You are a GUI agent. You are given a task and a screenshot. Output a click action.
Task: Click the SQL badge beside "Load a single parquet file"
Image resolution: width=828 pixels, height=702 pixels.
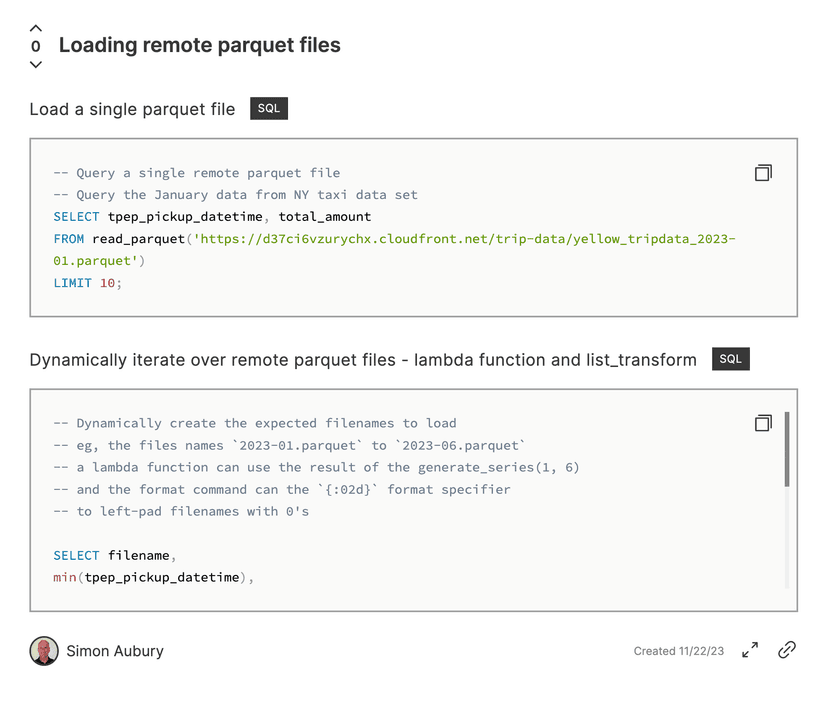click(x=268, y=108)
